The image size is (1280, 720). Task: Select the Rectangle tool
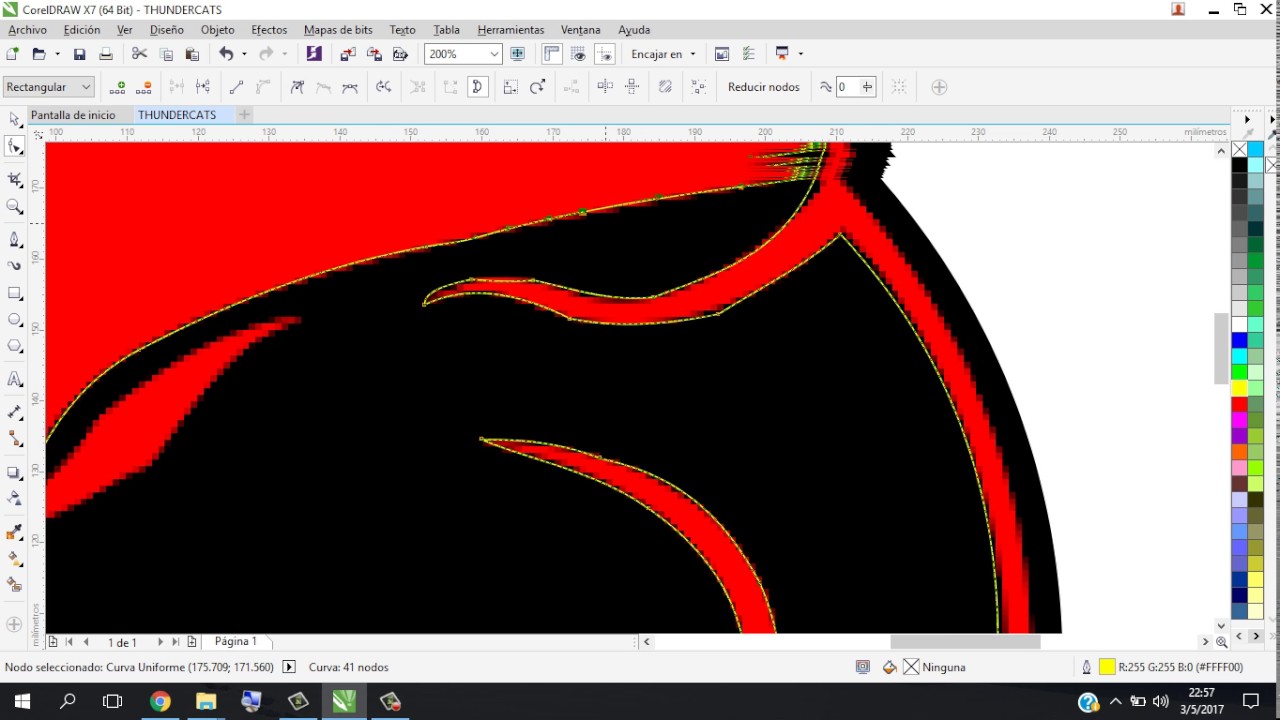(14, 293)
